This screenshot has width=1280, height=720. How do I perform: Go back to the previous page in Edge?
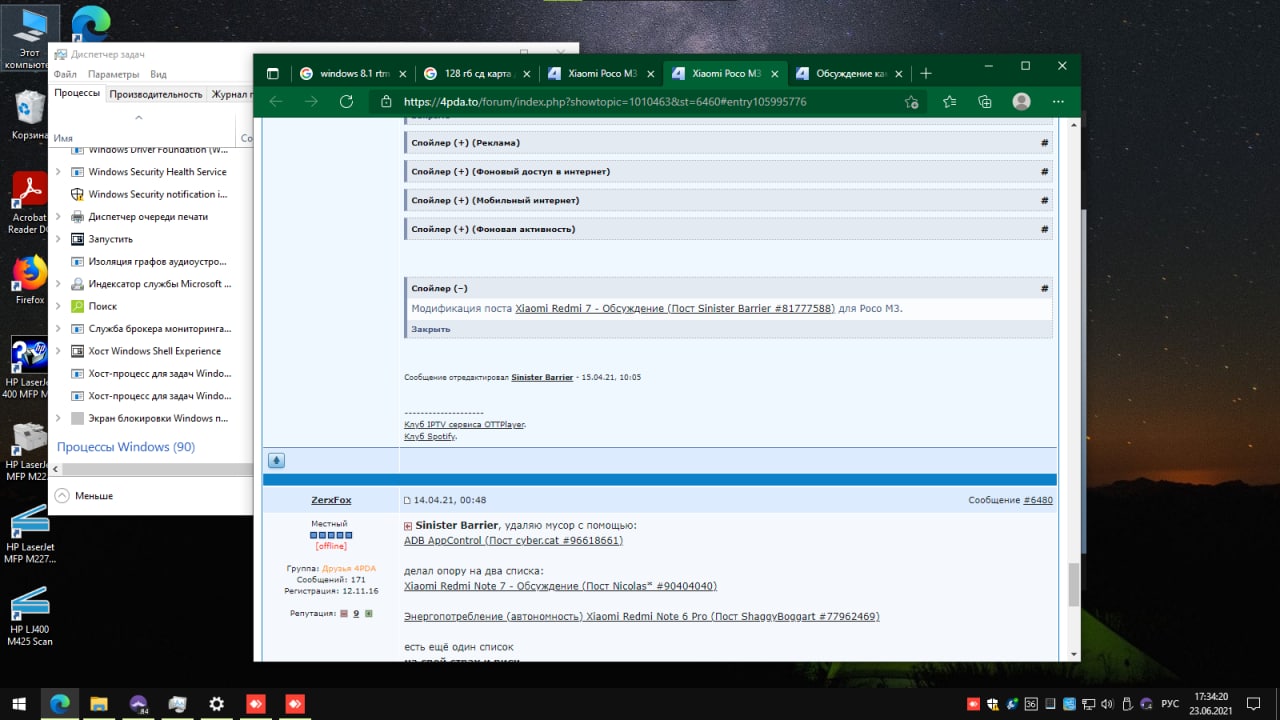tap(276, 101)
